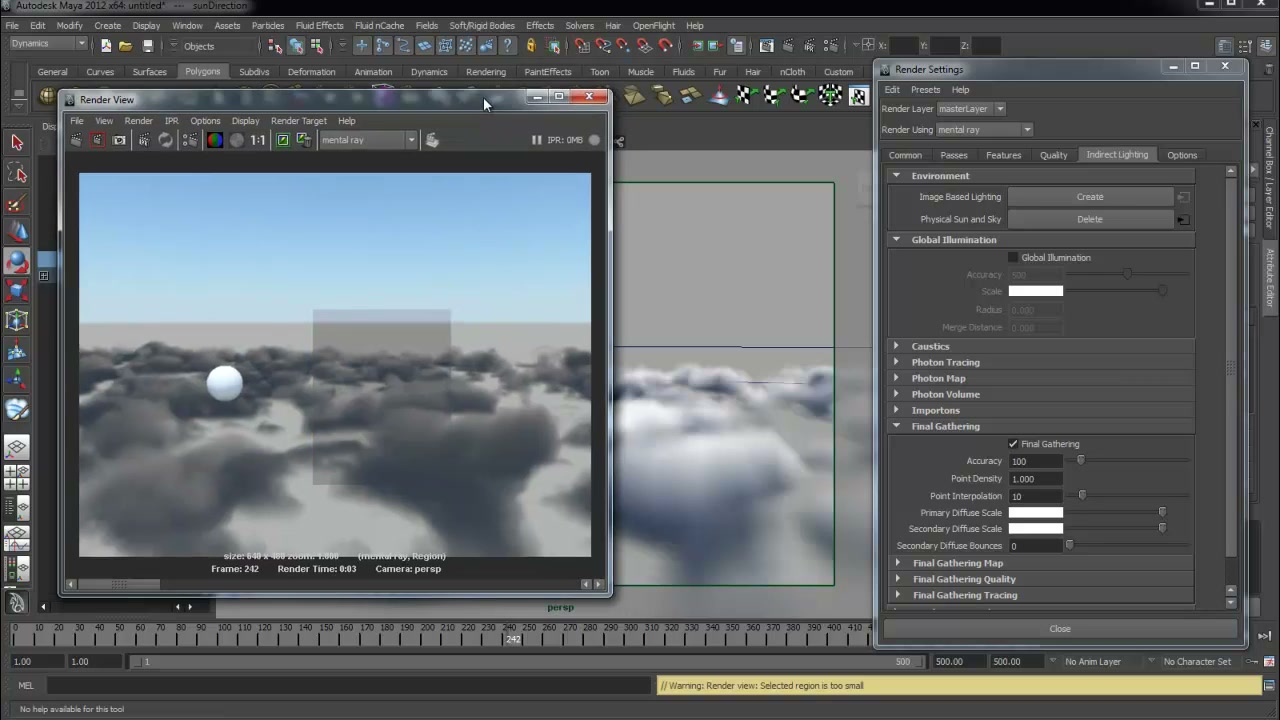This screenshot has height=720, width=1280.
Task: Pause IPR tuning
Action: click(x=536, y=140)
